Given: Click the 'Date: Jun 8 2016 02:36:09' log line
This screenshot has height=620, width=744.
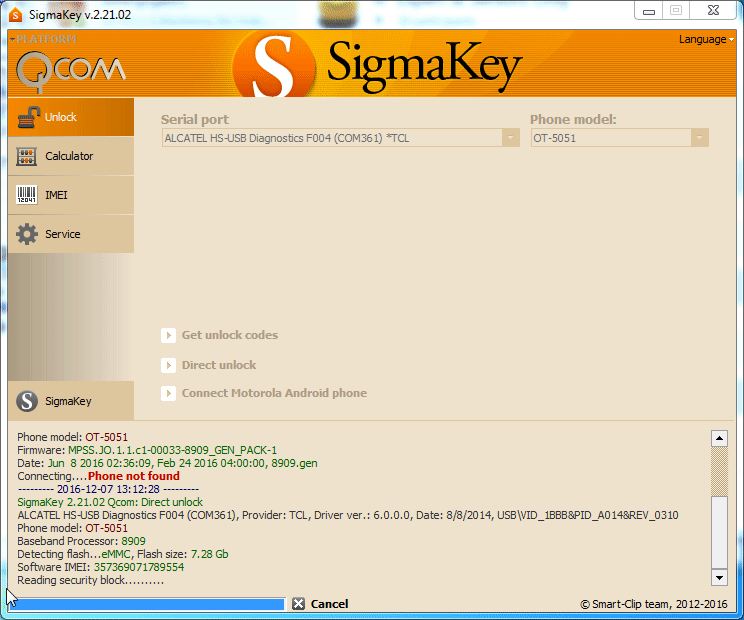Looking at the screenshot, I should [167, 463].
